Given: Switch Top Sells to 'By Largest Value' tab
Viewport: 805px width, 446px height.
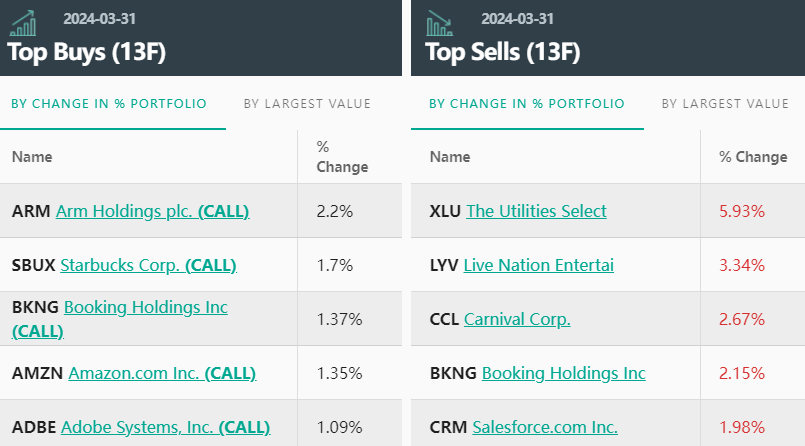Looking at the screenshot, I should 725,103.
